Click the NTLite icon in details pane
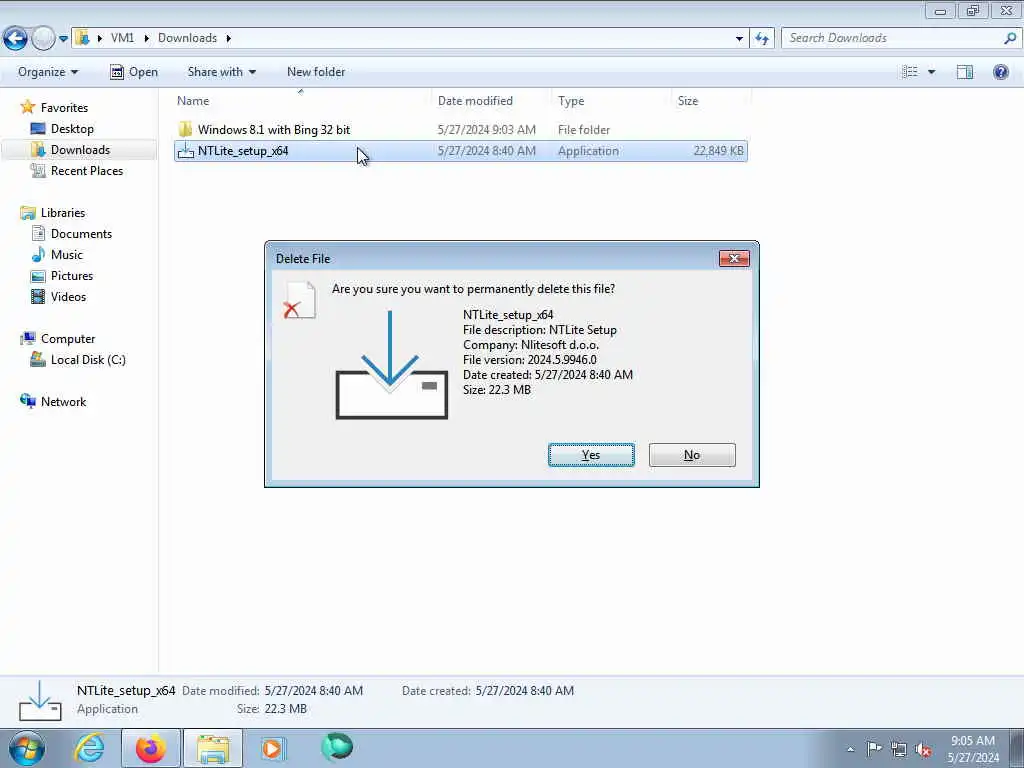 point(40,700)
